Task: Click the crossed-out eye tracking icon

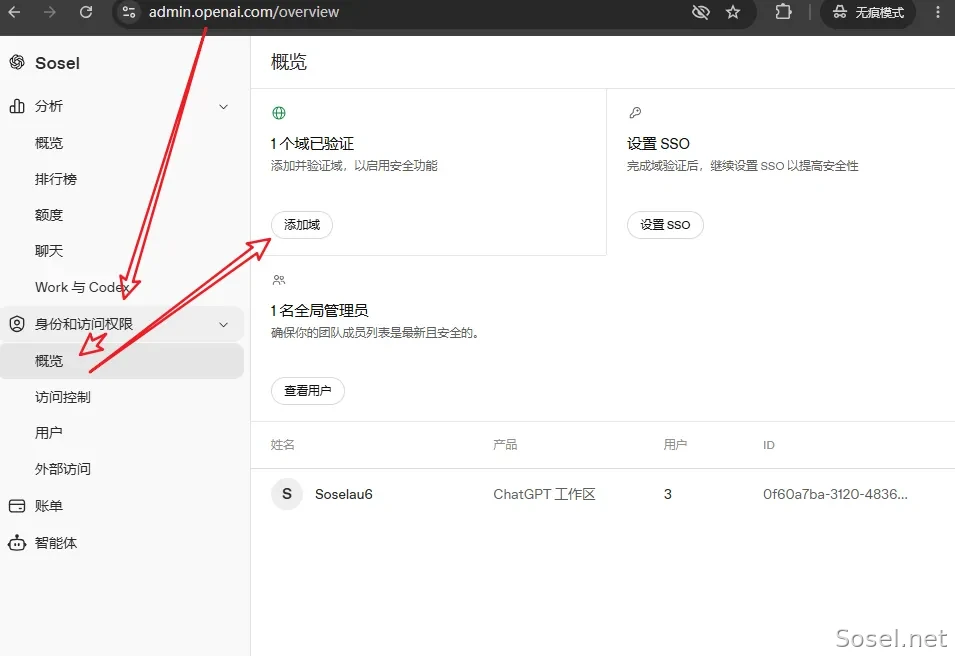Action: click(x=701, y=12)
